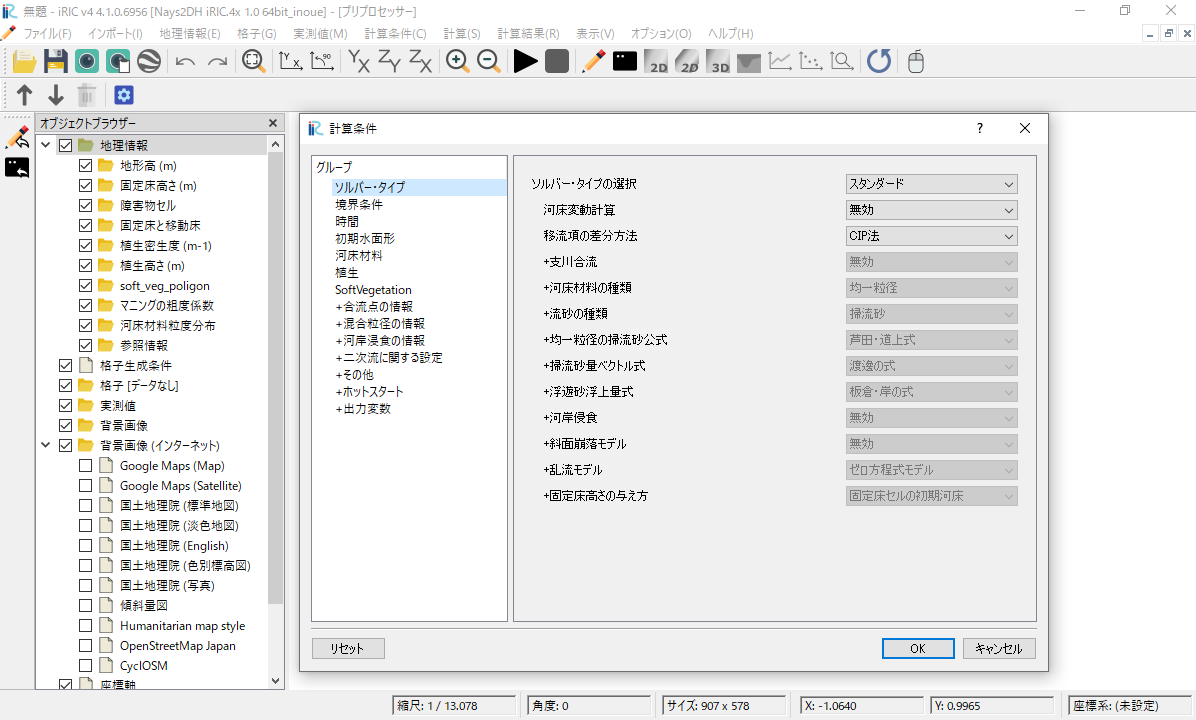This screenshot has height=720, width=1196.
Task: Enable the Google Maps (Satellite) checkbox
Action: [85, 485]
